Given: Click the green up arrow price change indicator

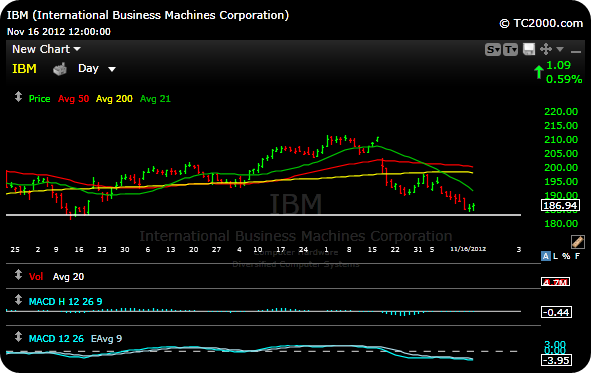Looking at the screenshot, I should (539, 72).
